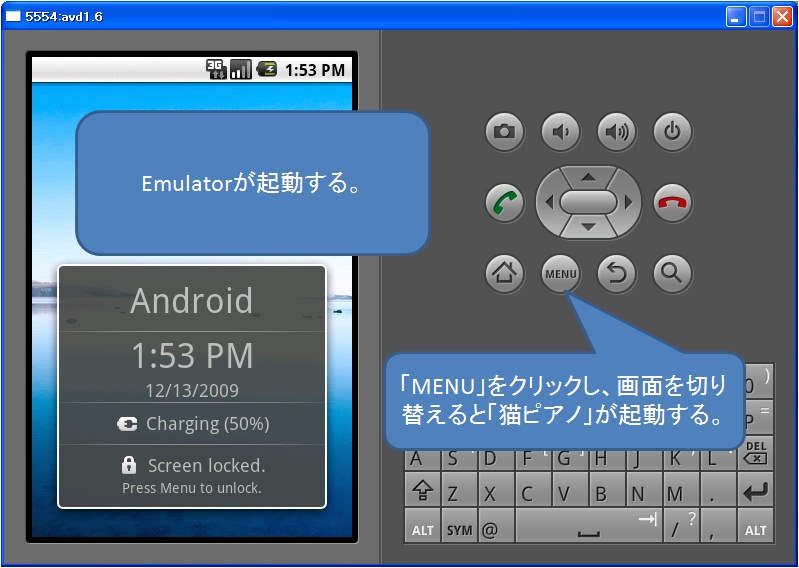Click the D-pad left arrow
799x568 pixels.
click(x=549, y=202)
